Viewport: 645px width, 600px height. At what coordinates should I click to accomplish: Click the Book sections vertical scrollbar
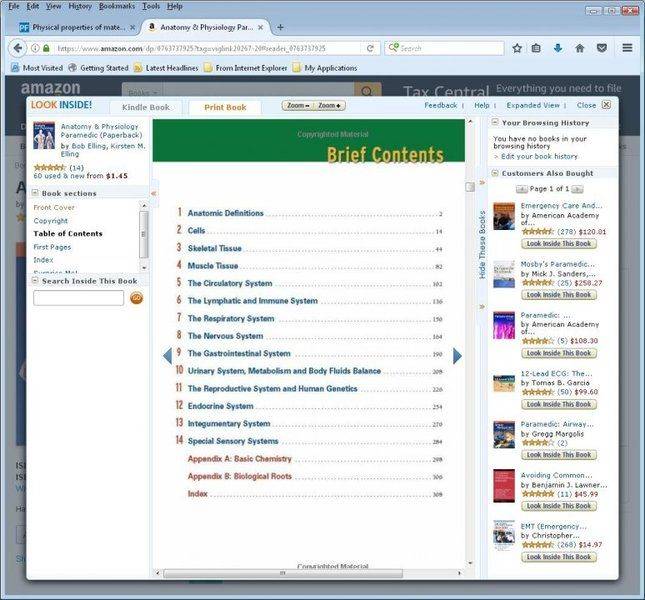click(x=144, y=236)
